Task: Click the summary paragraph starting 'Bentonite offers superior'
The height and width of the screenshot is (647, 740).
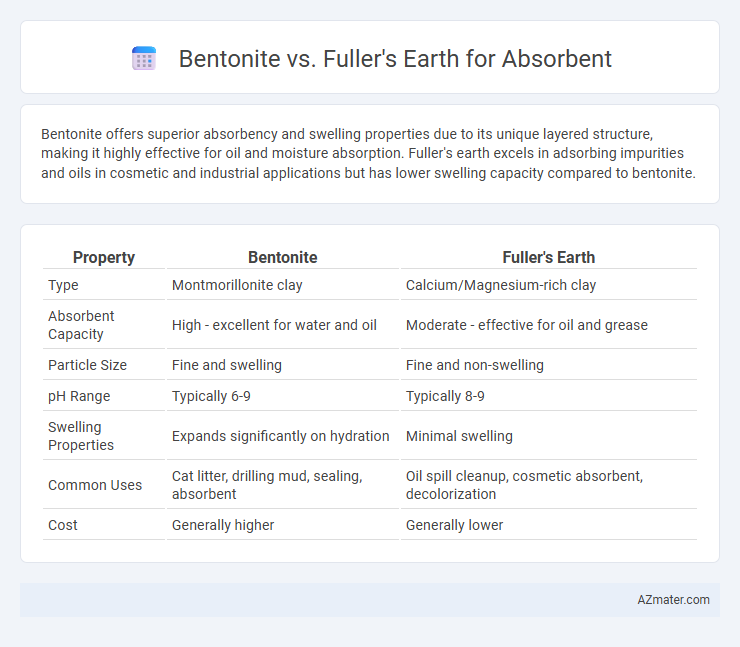Action: pyautogui.click(x=368, y=153)
